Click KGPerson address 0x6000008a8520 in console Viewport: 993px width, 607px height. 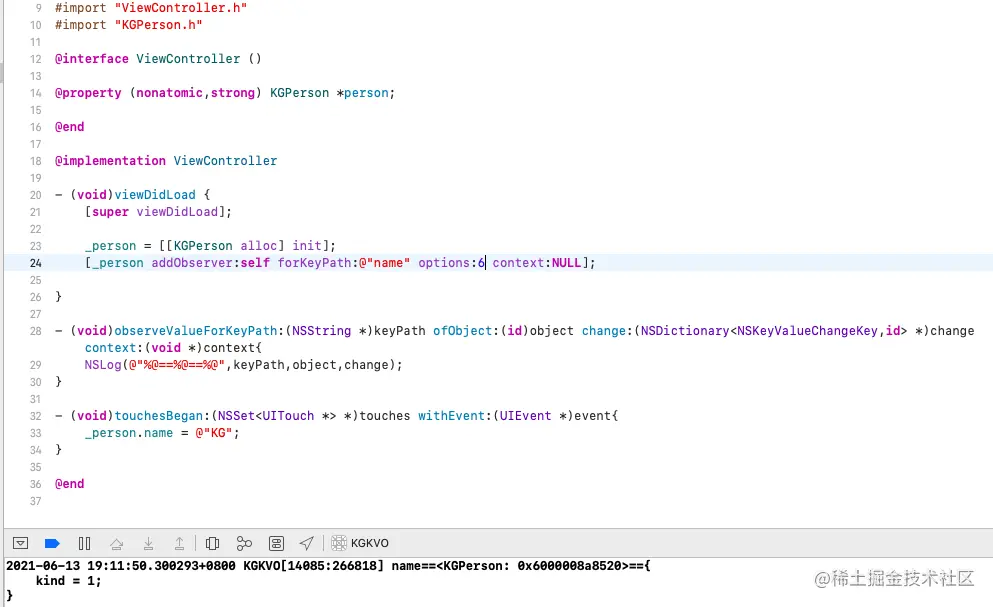pyautogui.click(x=569, y=566)
